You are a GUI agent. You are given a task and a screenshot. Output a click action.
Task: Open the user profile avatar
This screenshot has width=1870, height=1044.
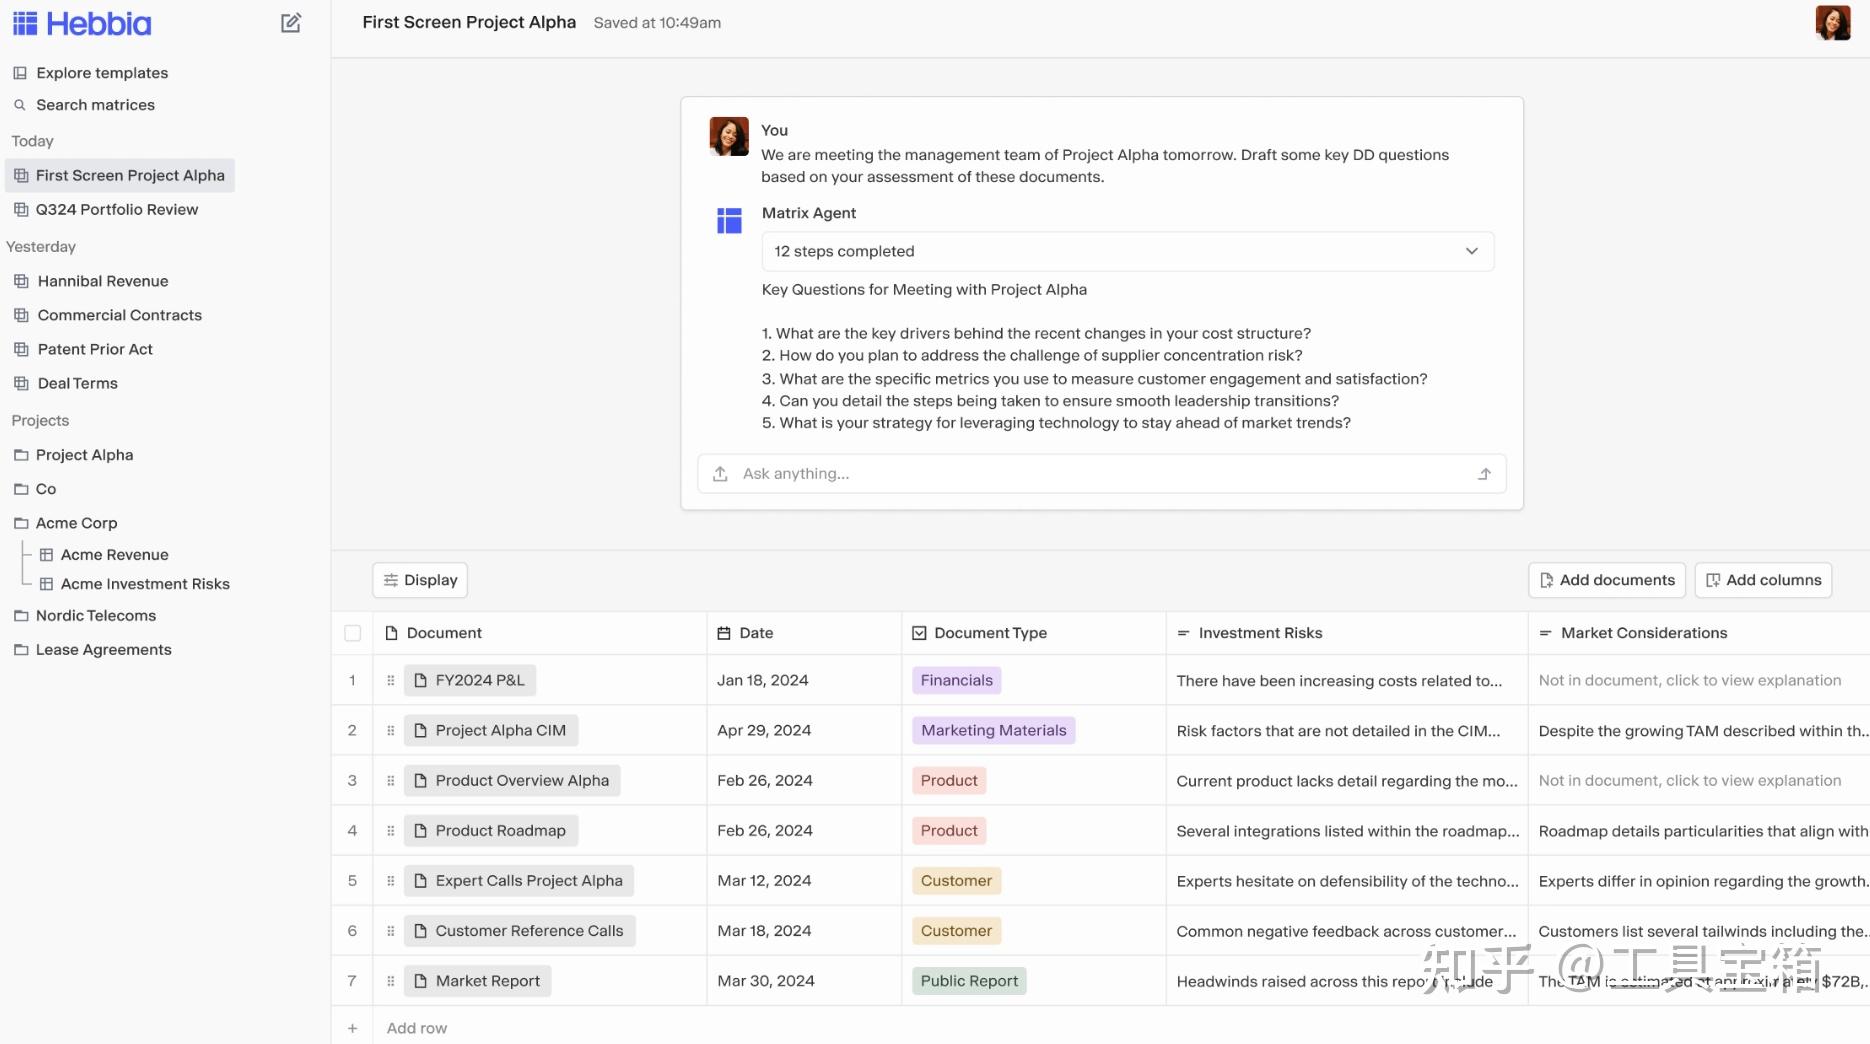(x=1832, y=23)
